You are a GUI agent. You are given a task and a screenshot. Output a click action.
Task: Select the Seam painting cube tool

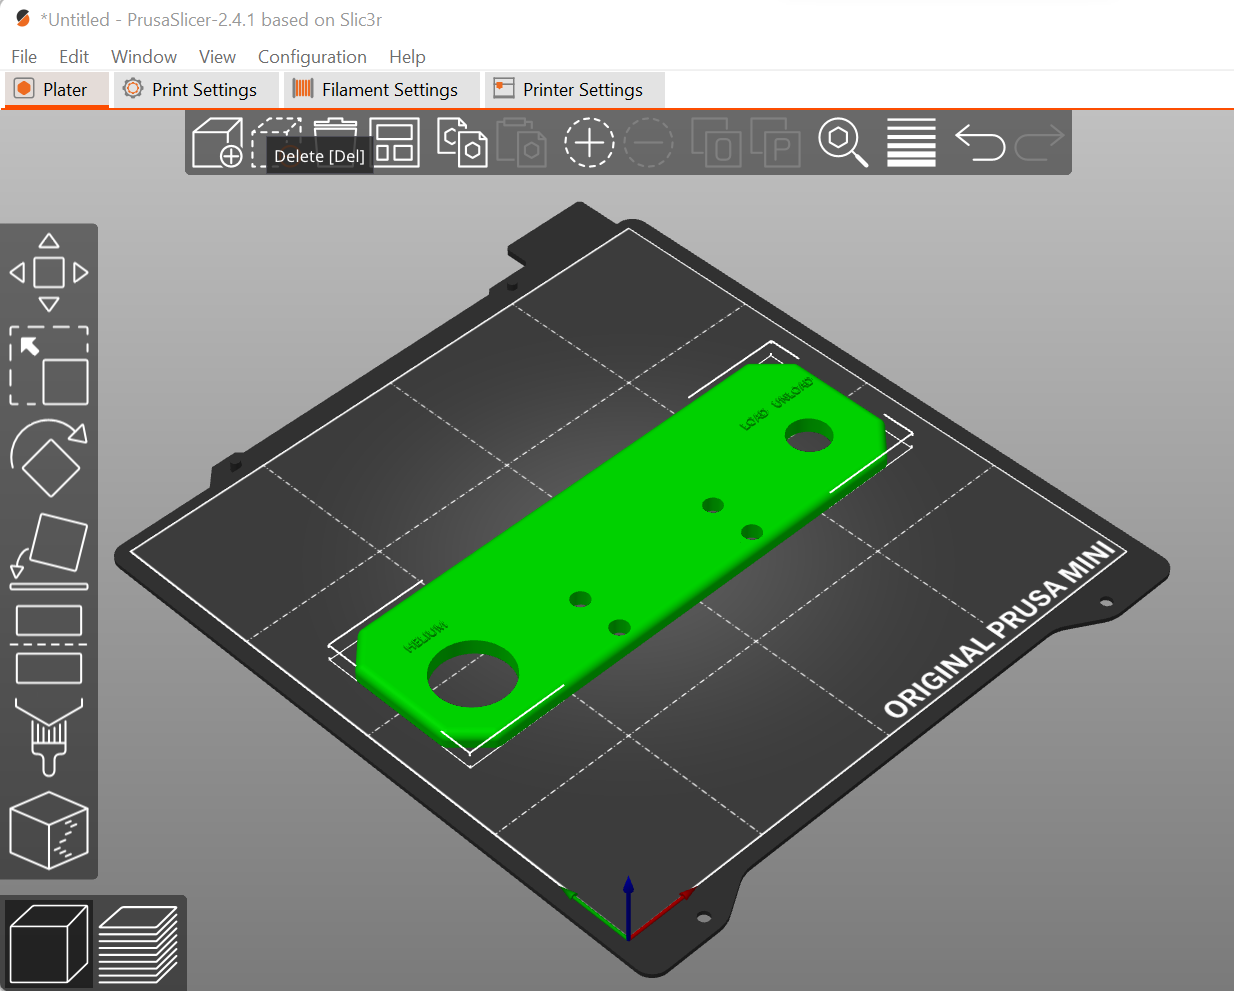pos(49,830)
